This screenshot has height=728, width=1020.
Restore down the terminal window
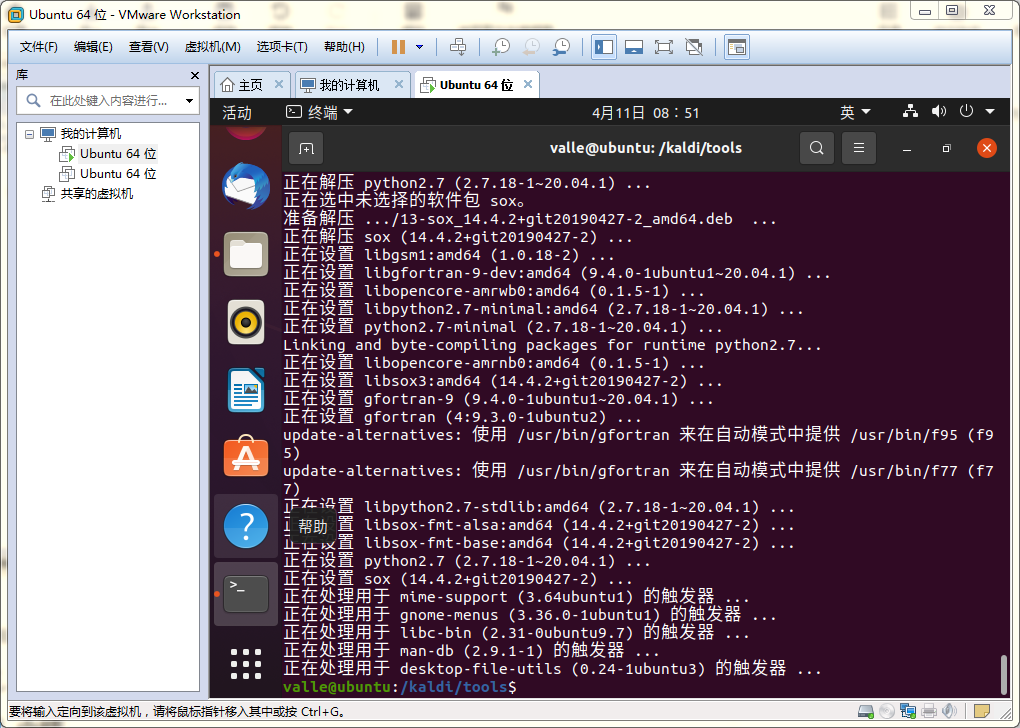(946, 149)
